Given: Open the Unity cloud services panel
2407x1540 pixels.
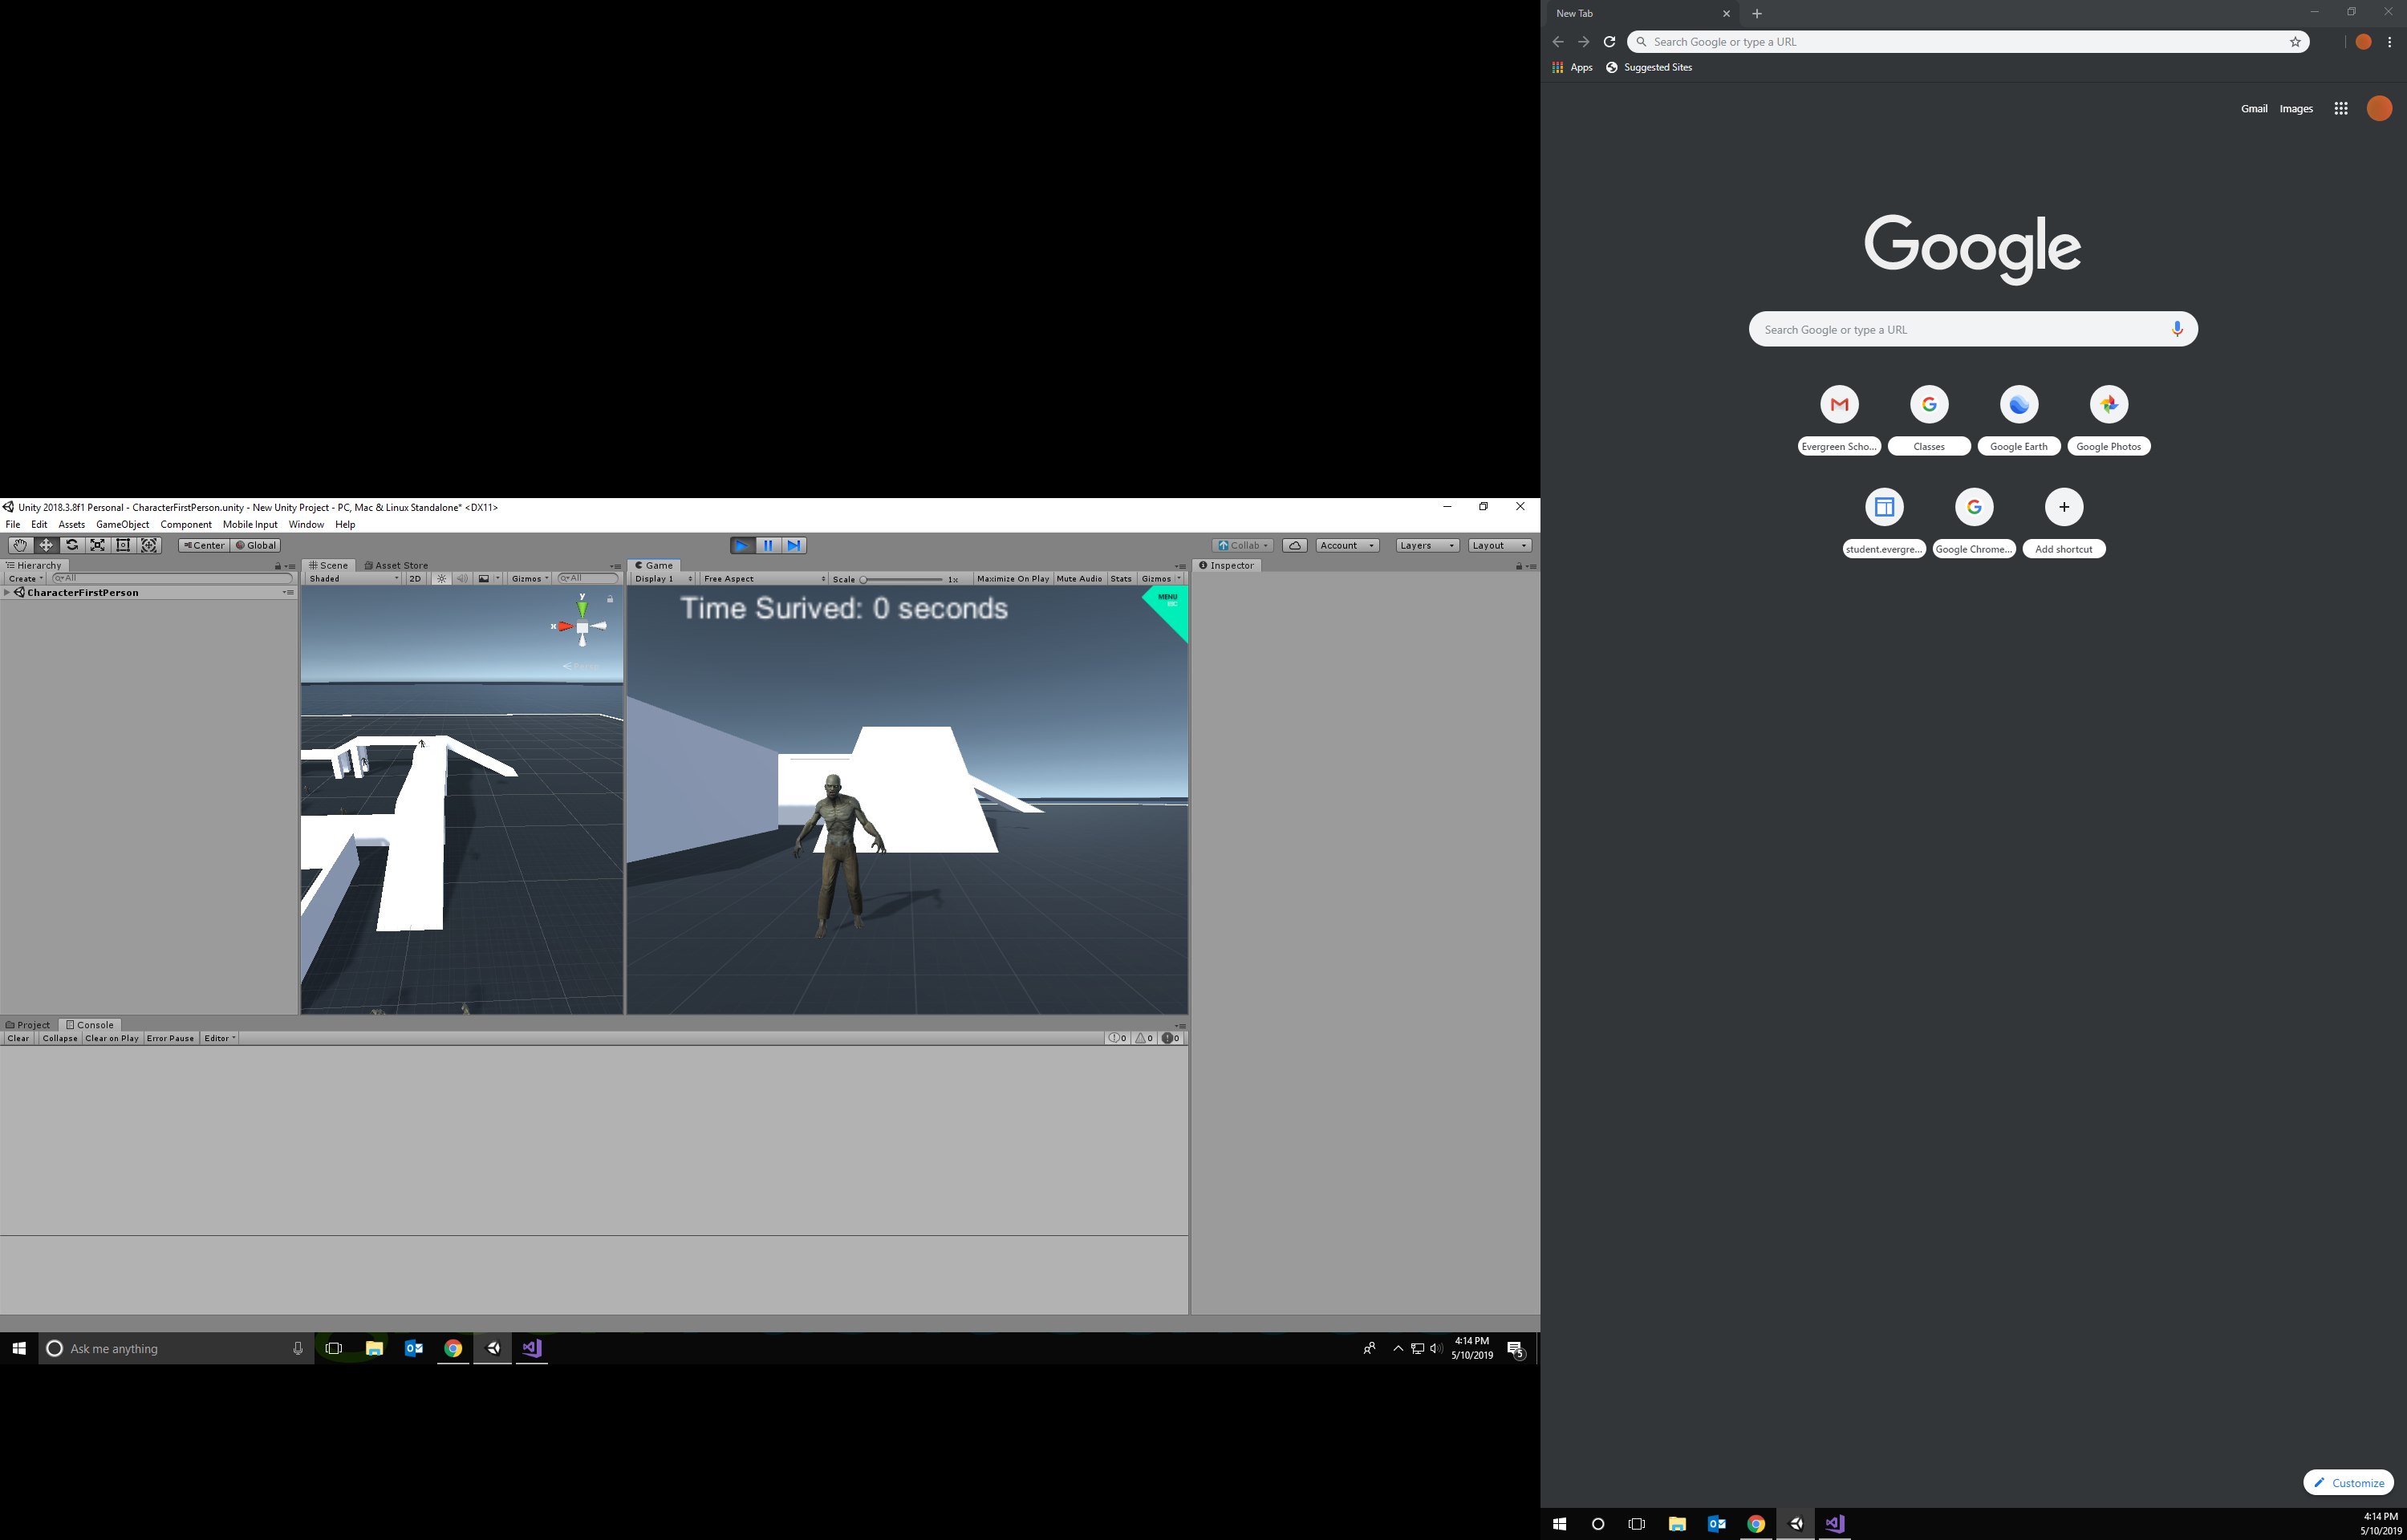Looking at the screenshot, I should coord(1295,545).
